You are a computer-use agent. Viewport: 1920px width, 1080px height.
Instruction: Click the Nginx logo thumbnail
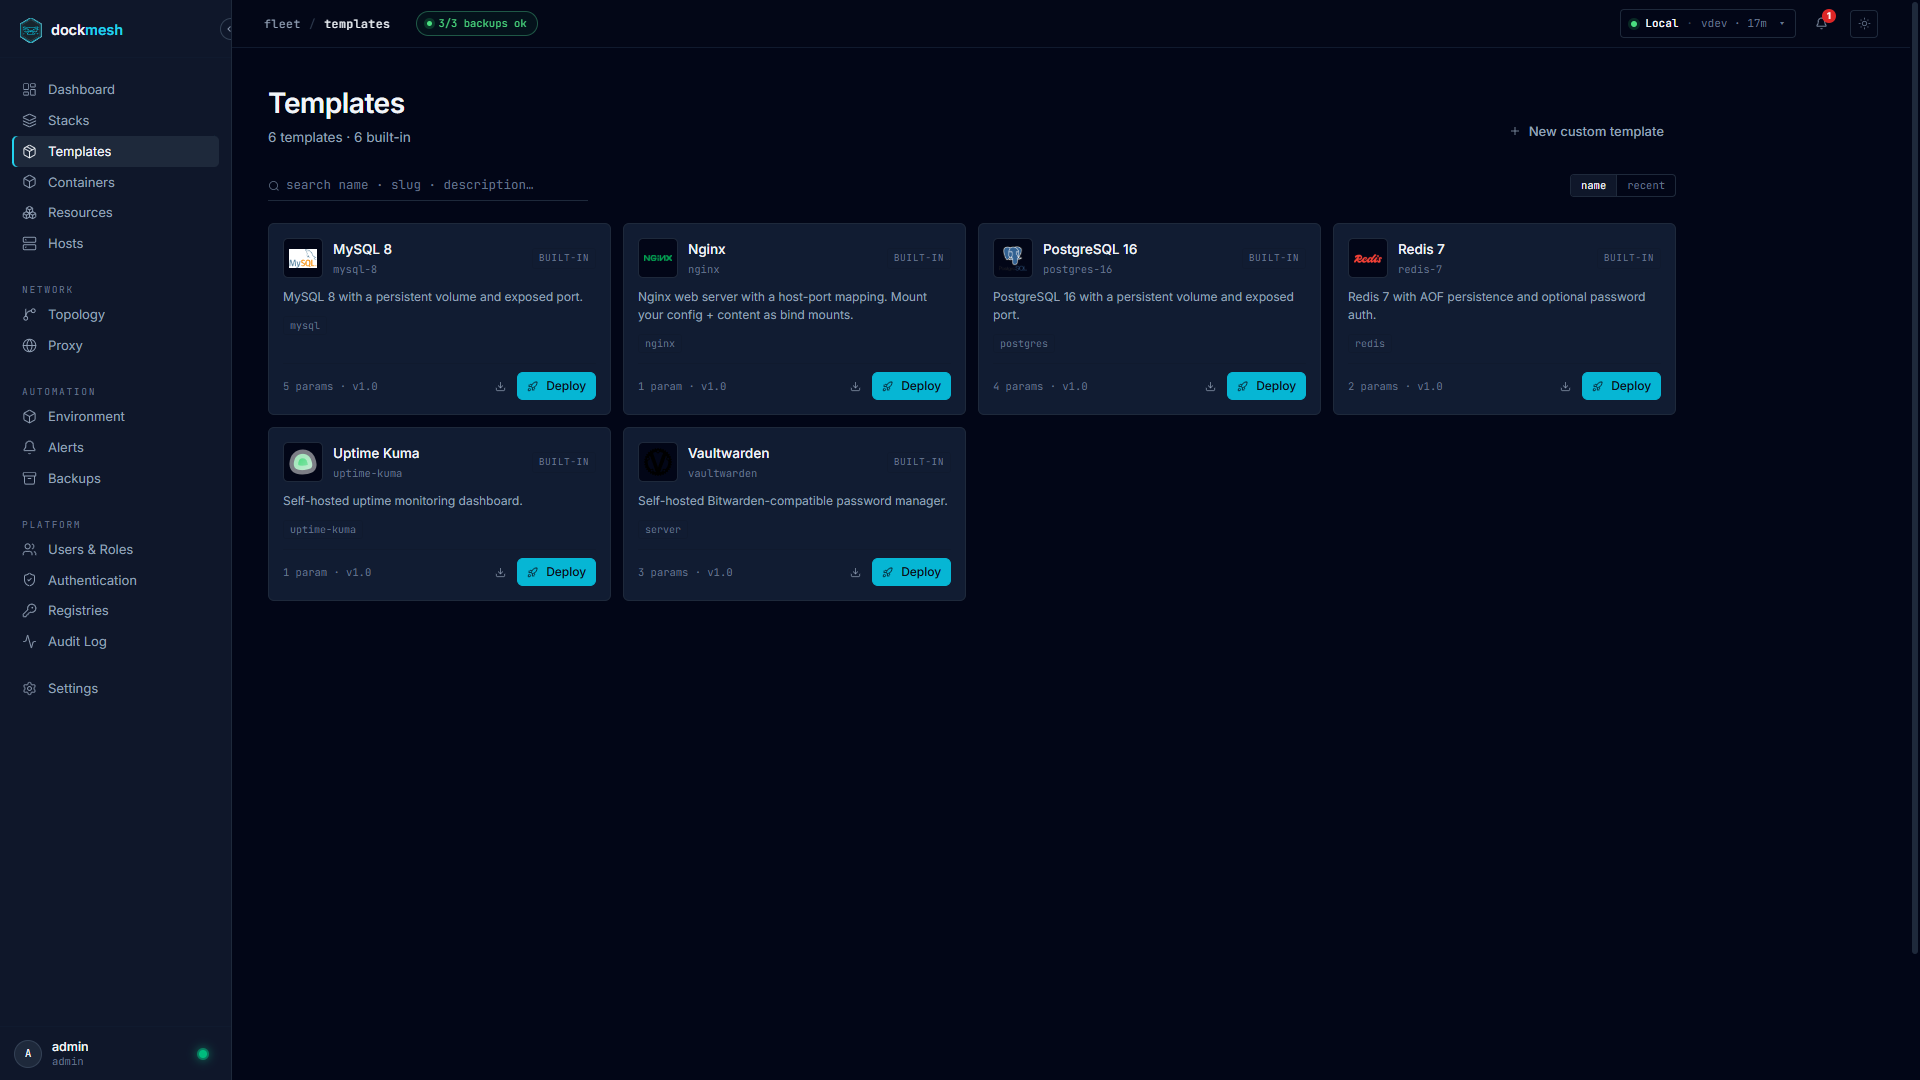click(x=658, y=259)
